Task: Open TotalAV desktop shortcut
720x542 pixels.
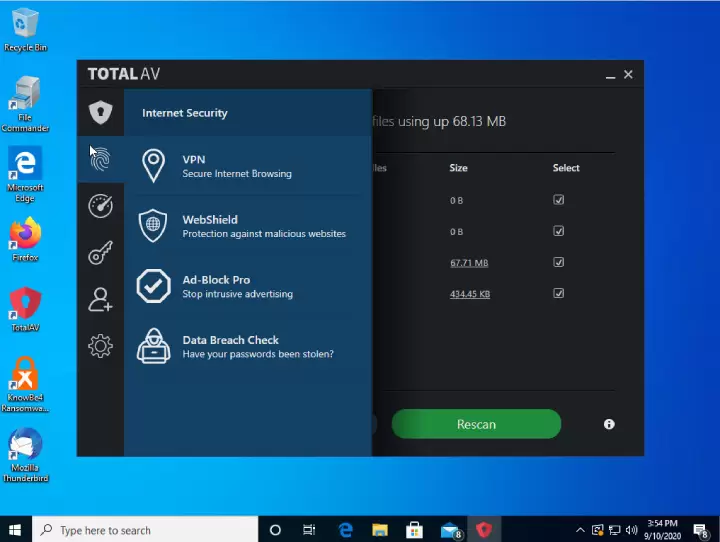Action: (x=25, y=310)
